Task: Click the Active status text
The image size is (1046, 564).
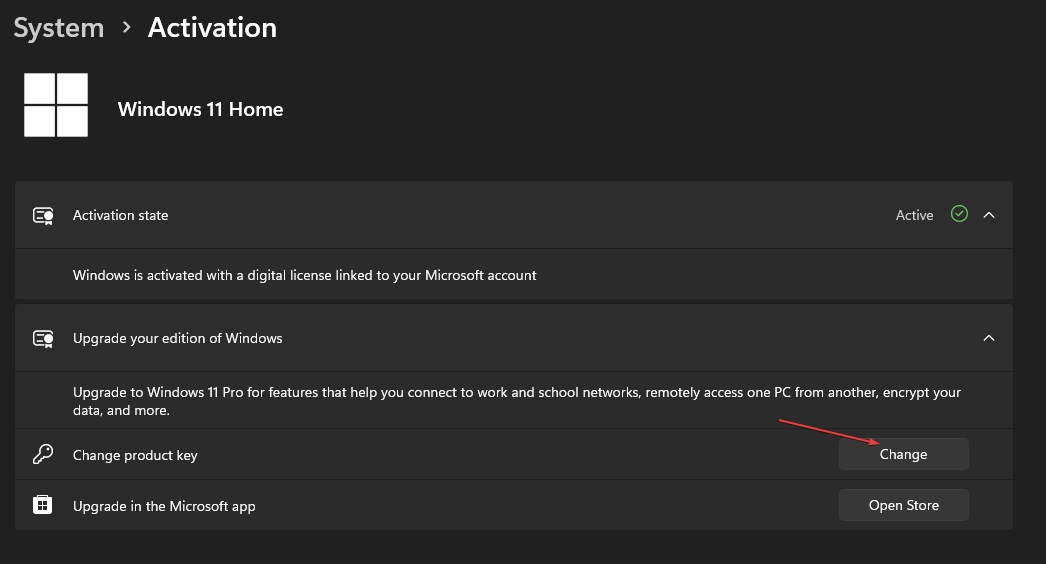Action: pos(914,215)
